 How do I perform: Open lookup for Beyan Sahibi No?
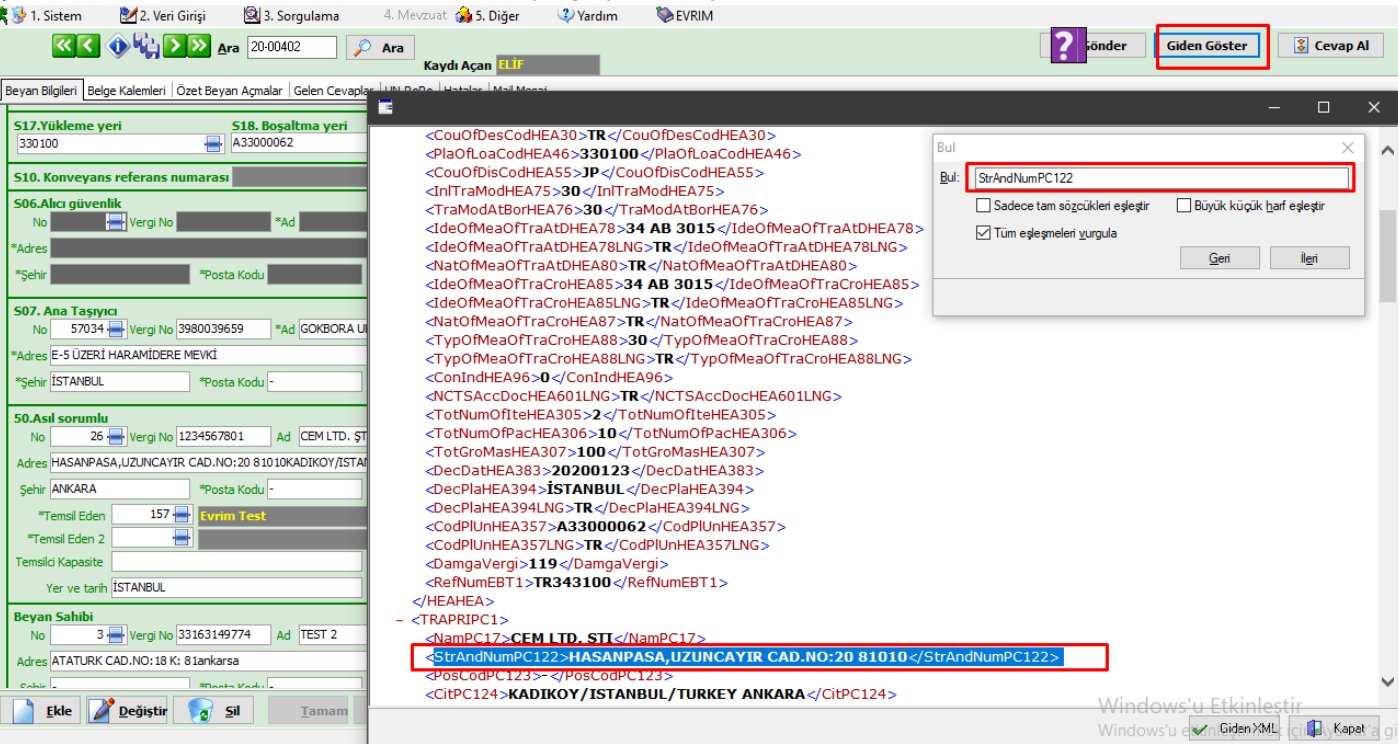click(x=116, y=635)
